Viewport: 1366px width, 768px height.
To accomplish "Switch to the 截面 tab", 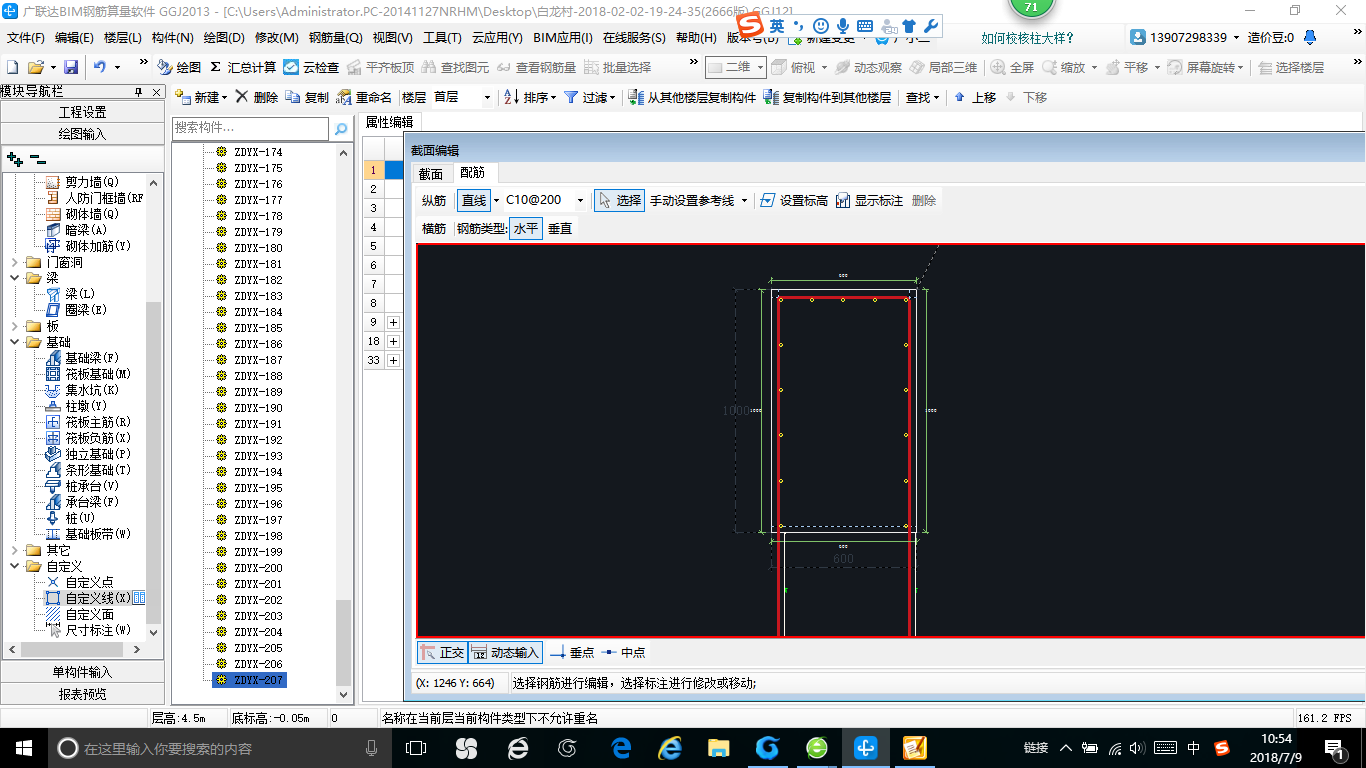I will click(x=430, y=174).
